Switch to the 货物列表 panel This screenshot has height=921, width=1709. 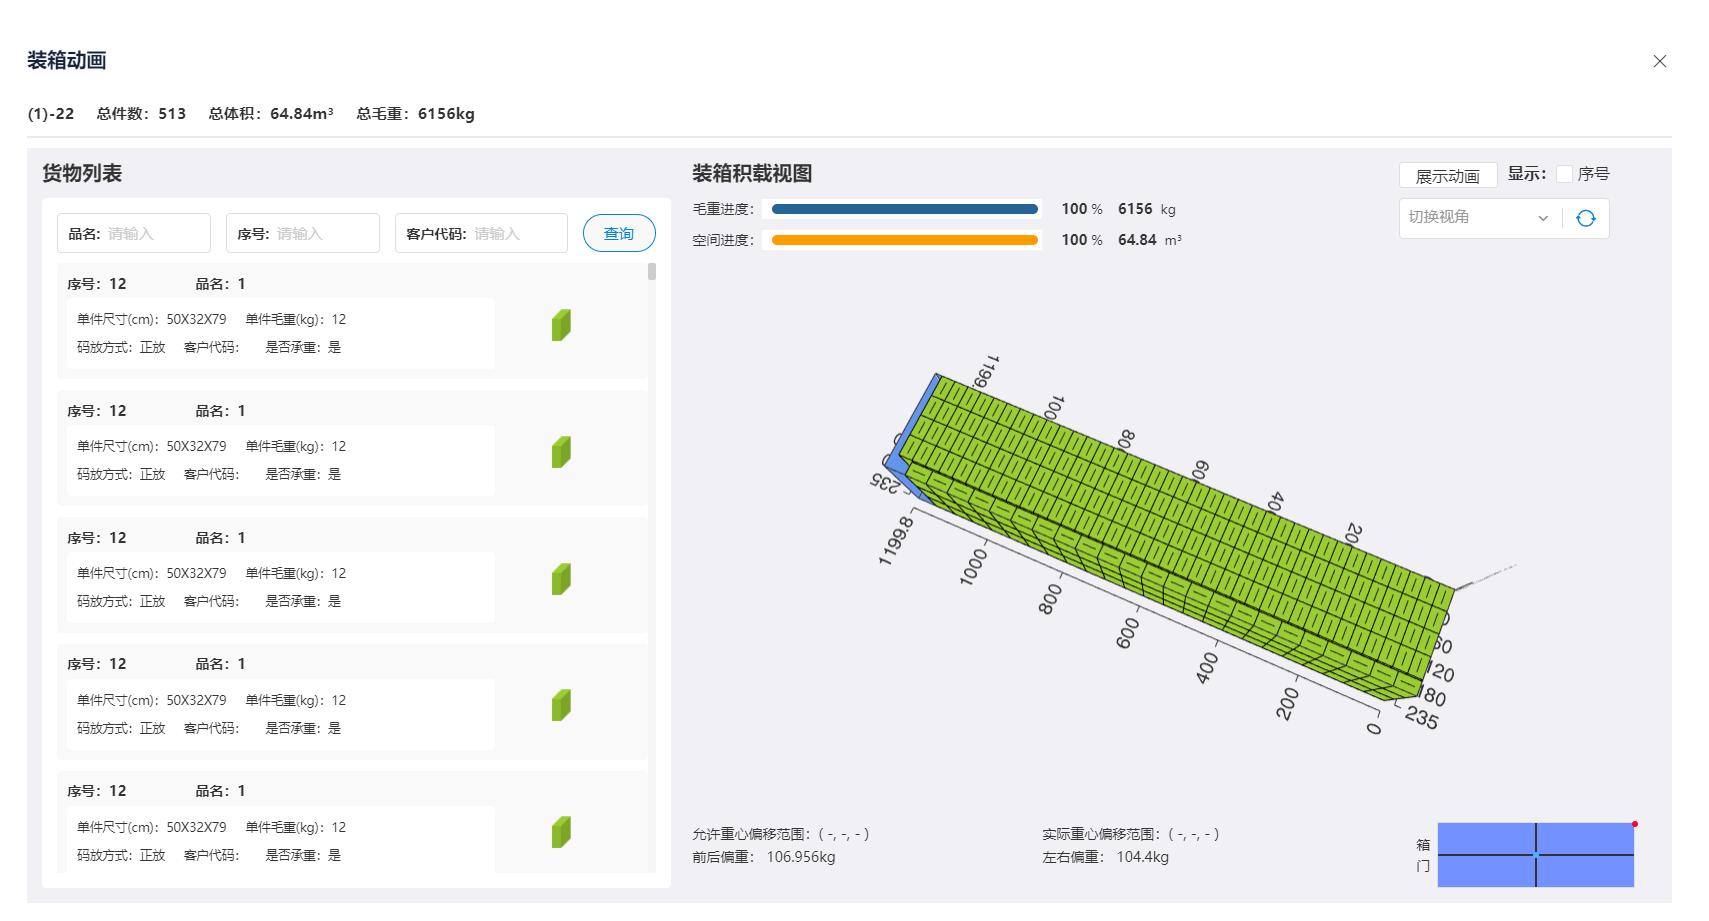coord(78,172)
